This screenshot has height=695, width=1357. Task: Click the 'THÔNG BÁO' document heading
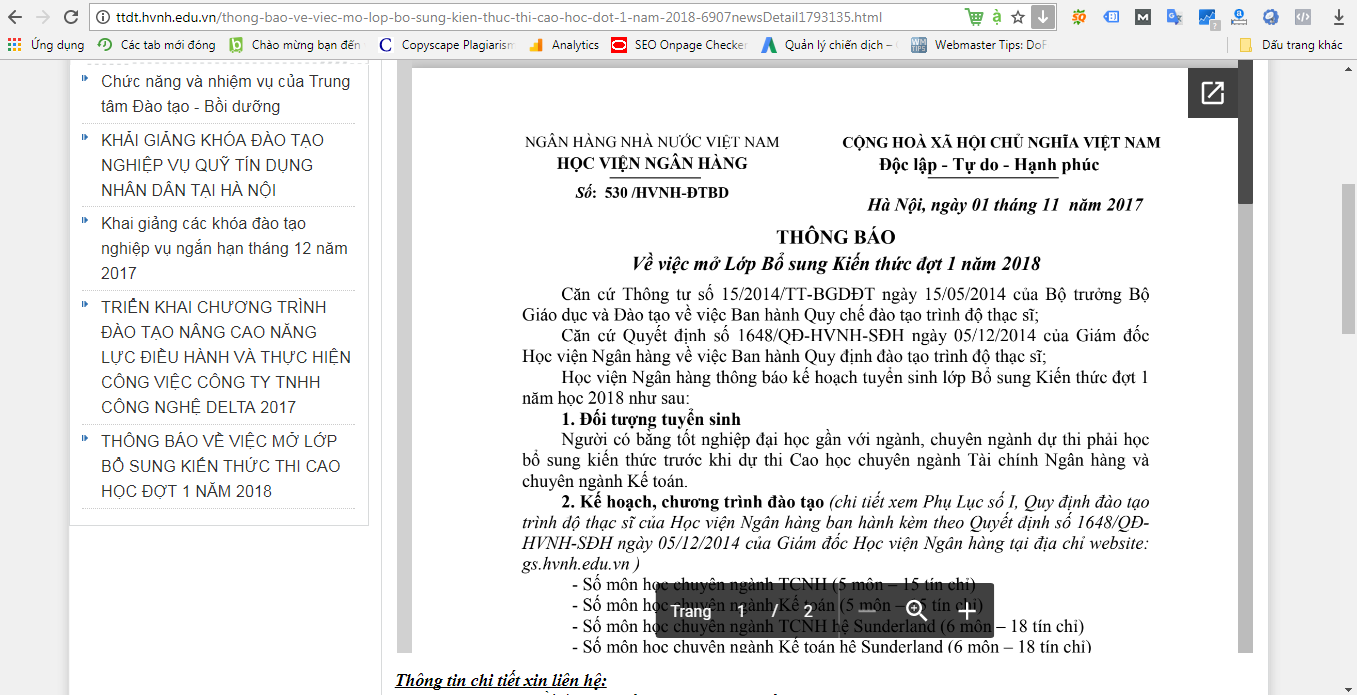836,237
